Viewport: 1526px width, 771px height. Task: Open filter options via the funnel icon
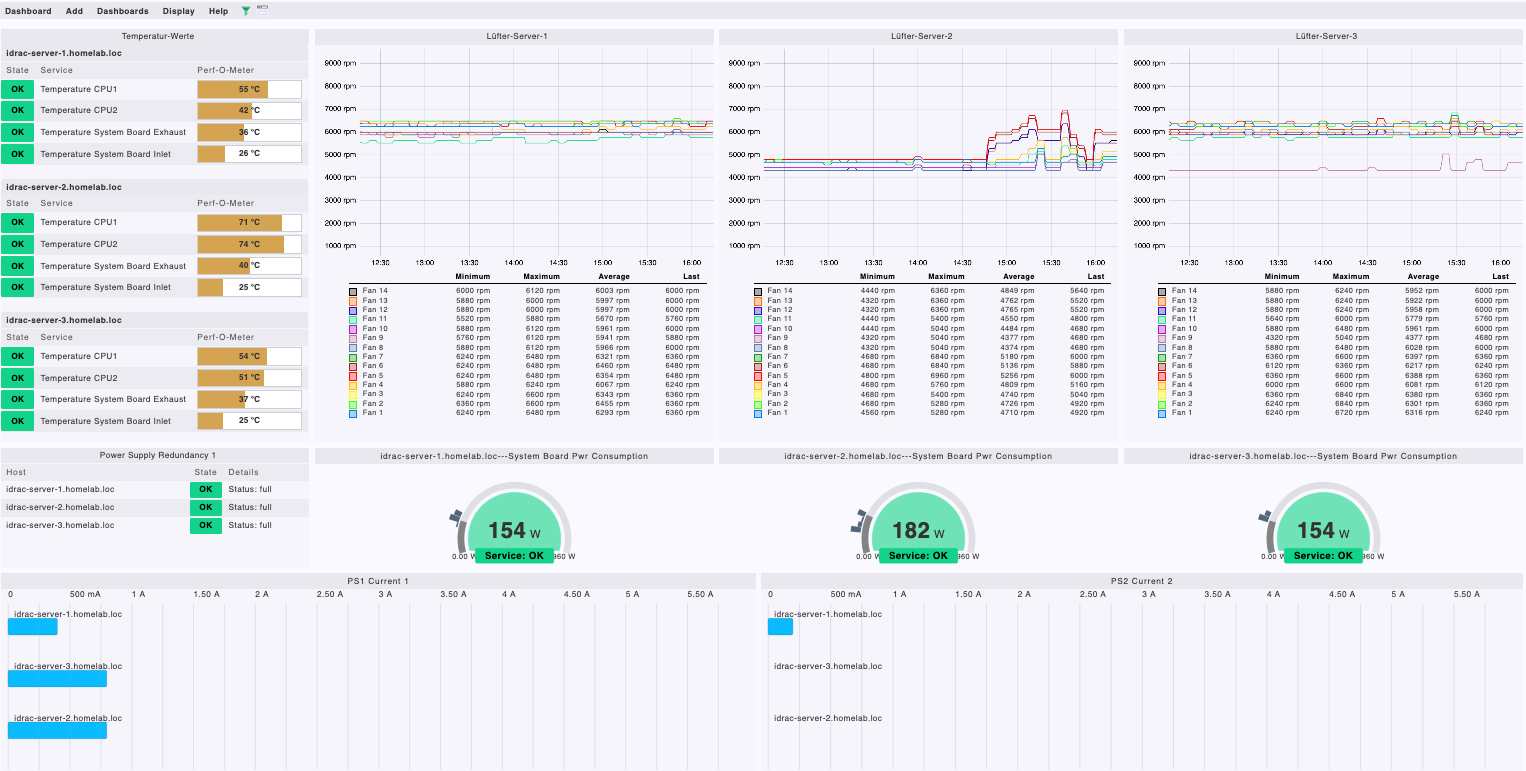[x=245, y=11]
